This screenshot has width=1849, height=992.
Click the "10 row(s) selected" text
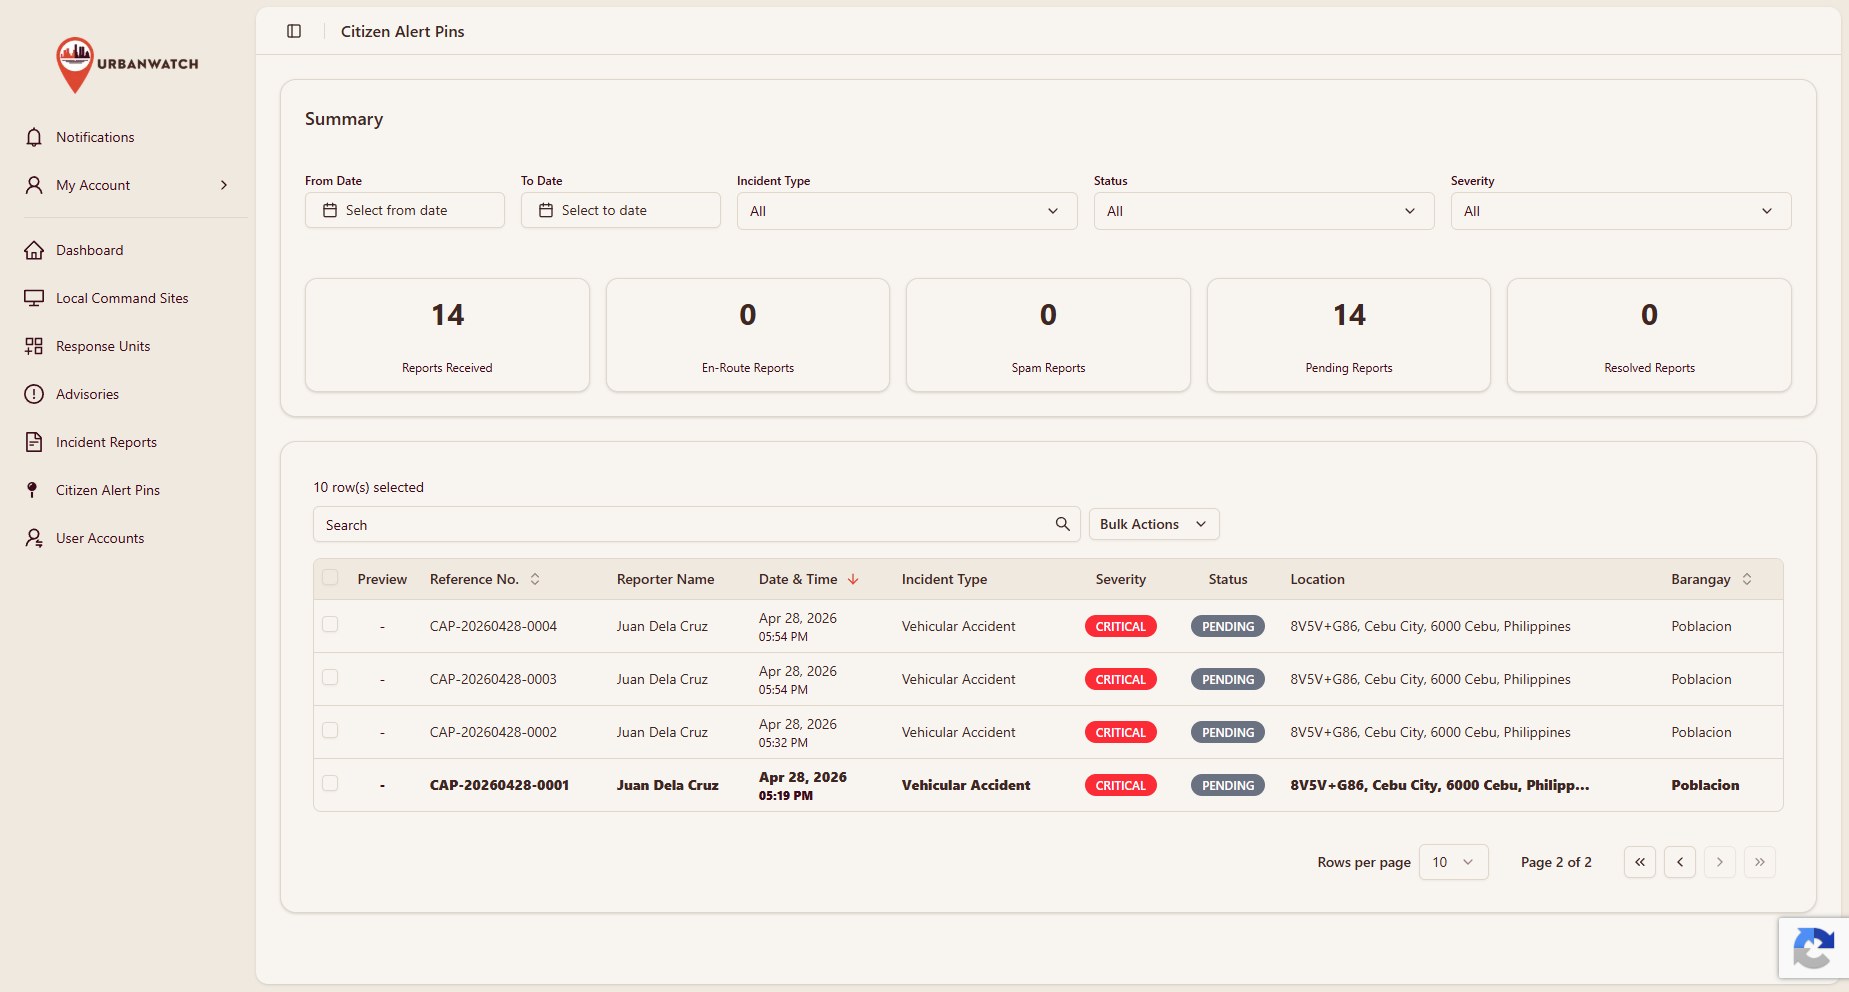[369, 487]
